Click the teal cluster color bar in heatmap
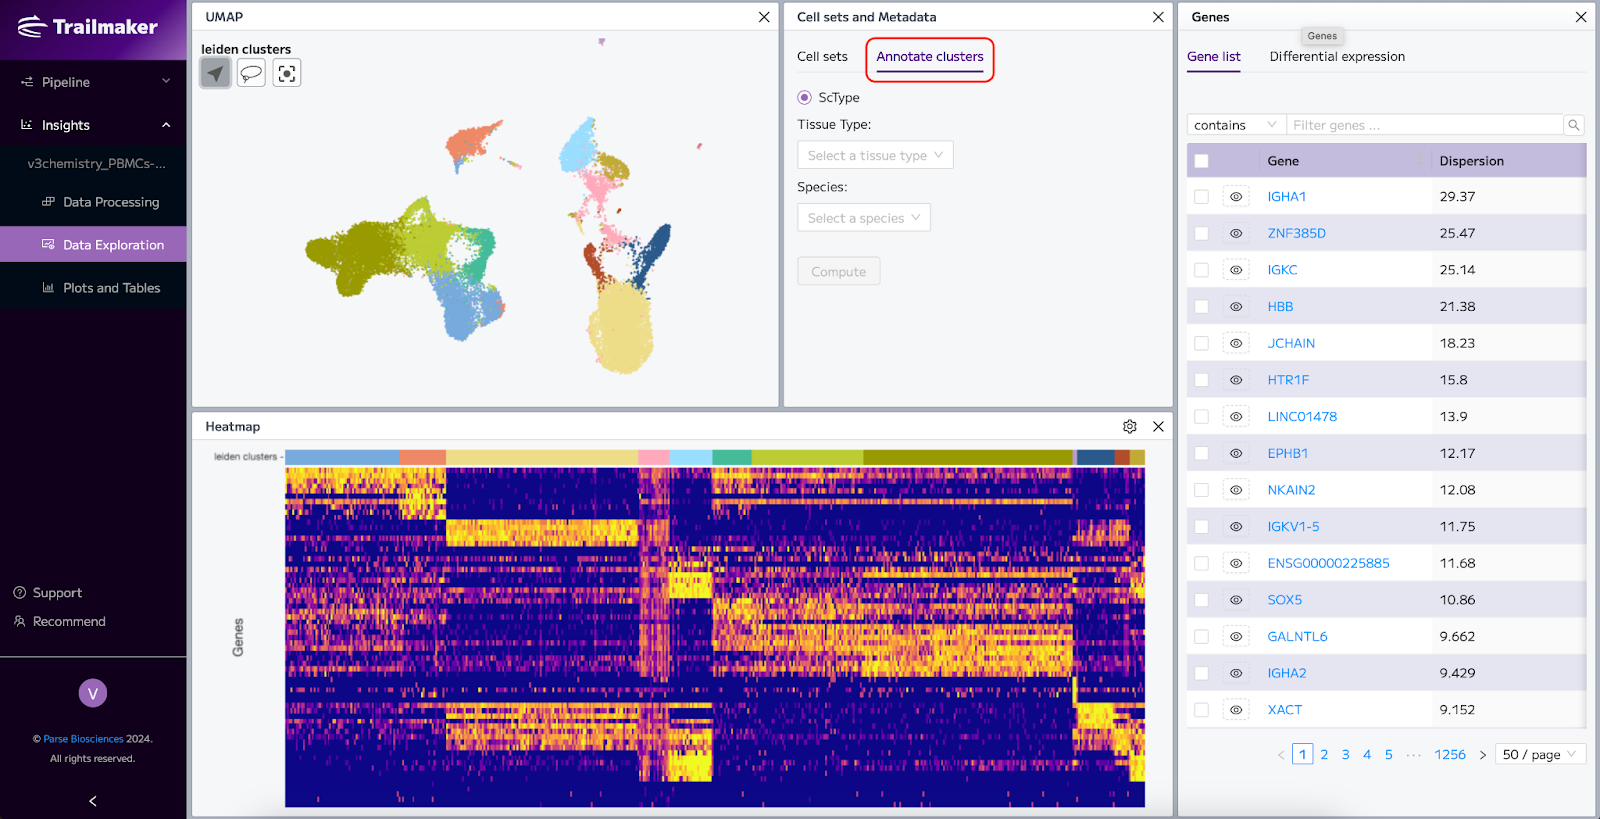1600x819 pixels. pos(732,457)
